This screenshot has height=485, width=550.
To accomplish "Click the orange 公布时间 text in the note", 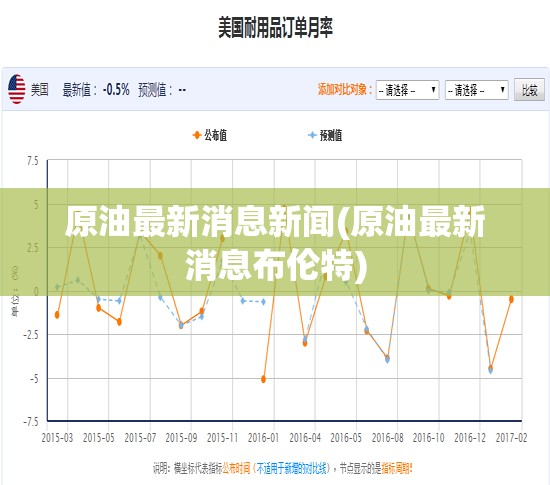I will click(236, 468).
